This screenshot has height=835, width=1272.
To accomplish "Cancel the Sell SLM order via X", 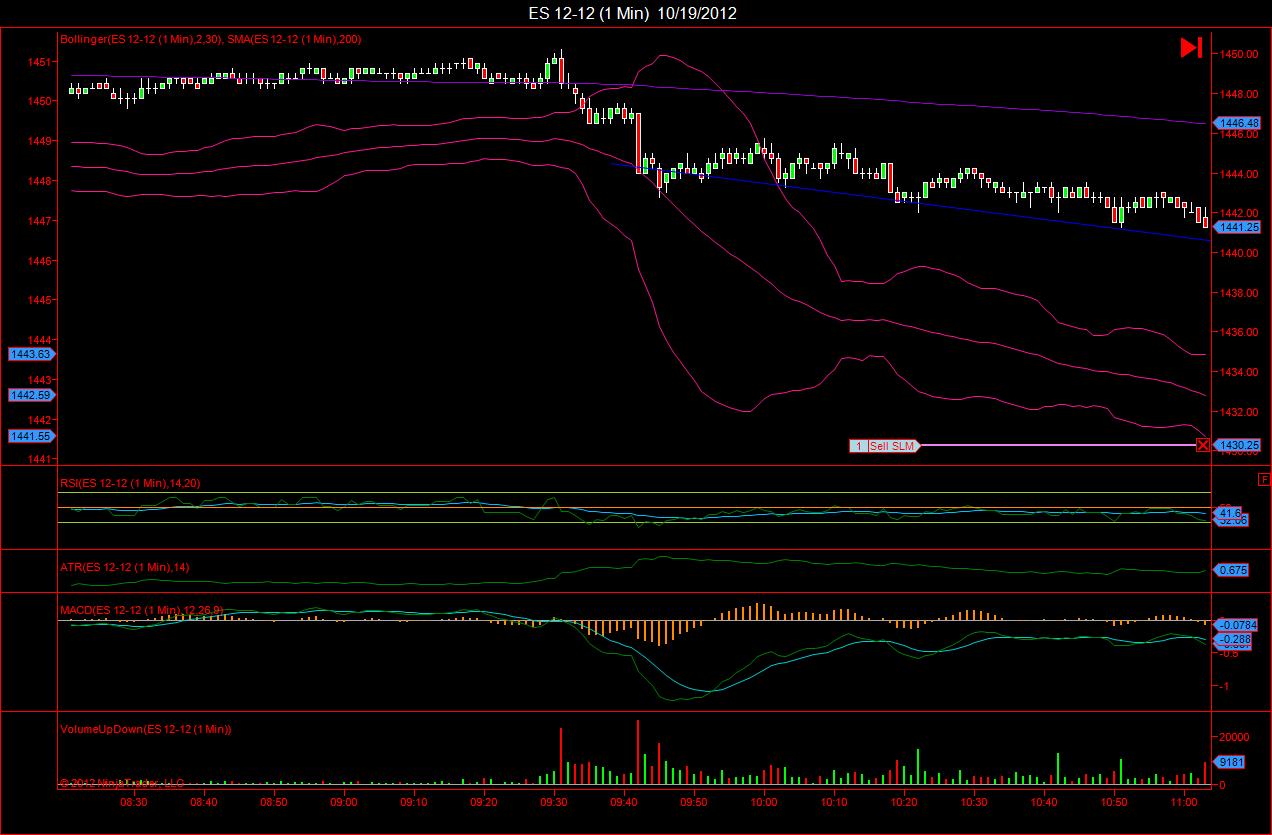I will (1203, 445).
